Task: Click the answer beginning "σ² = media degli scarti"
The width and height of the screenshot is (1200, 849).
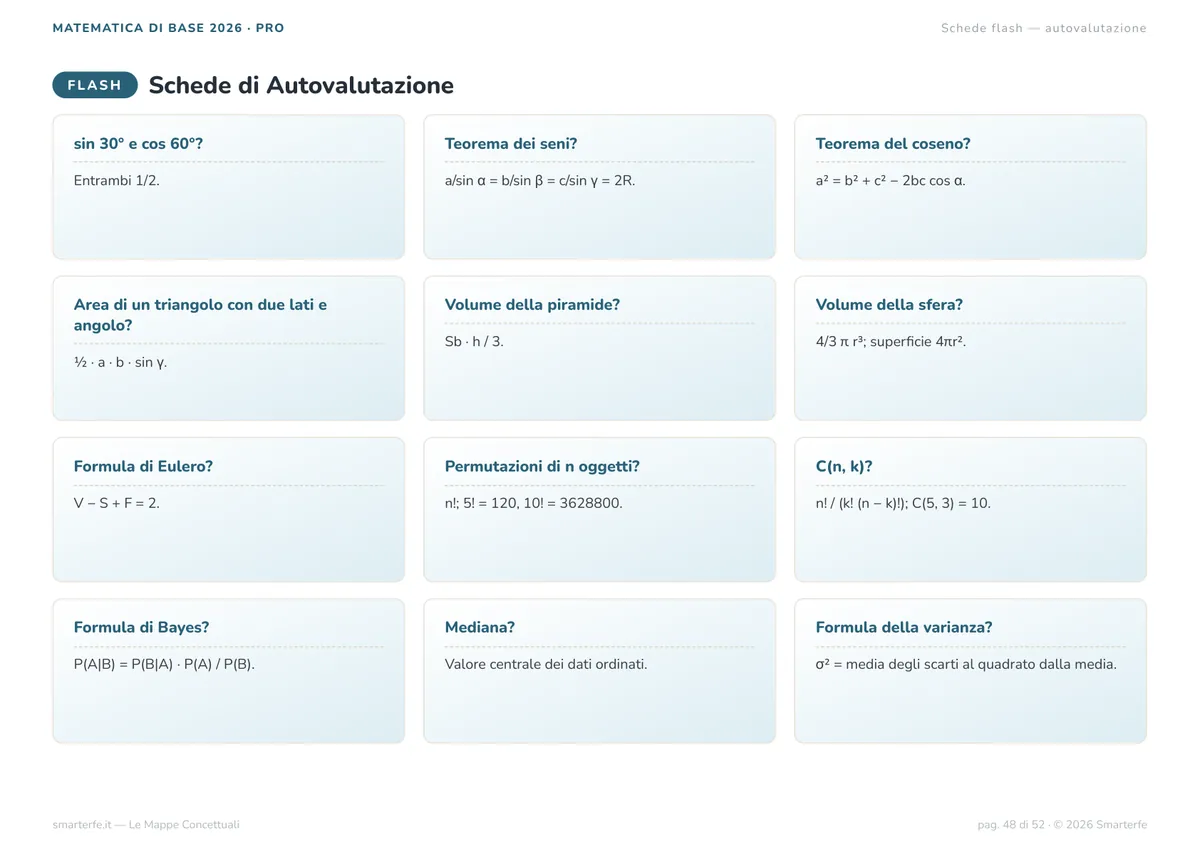Action: click(x=966, y=665)
